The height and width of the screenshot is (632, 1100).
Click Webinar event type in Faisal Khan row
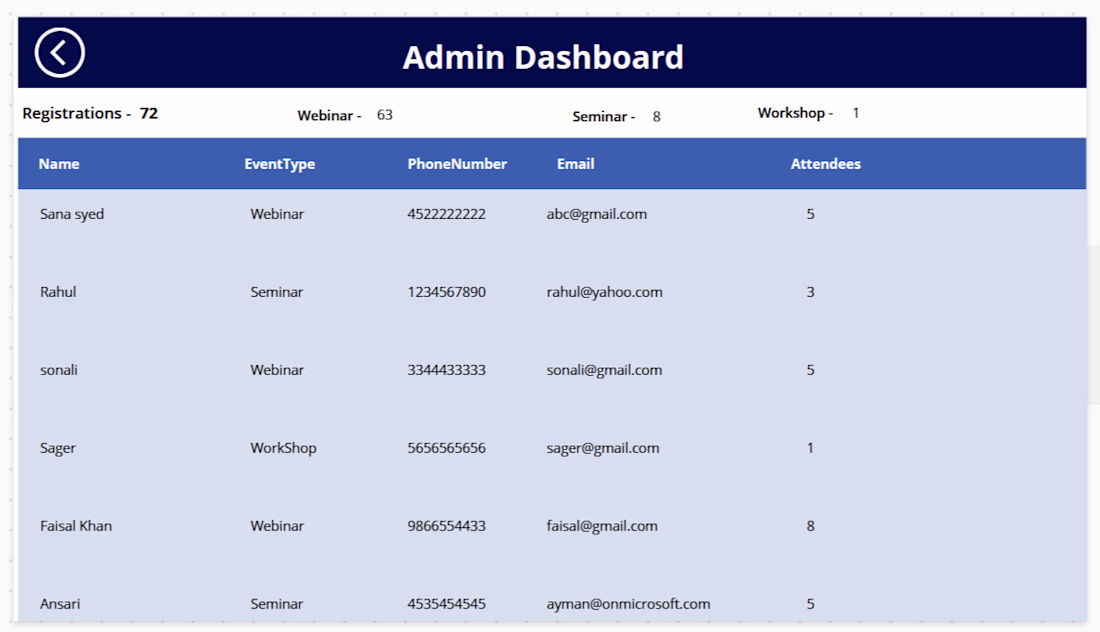277,525
